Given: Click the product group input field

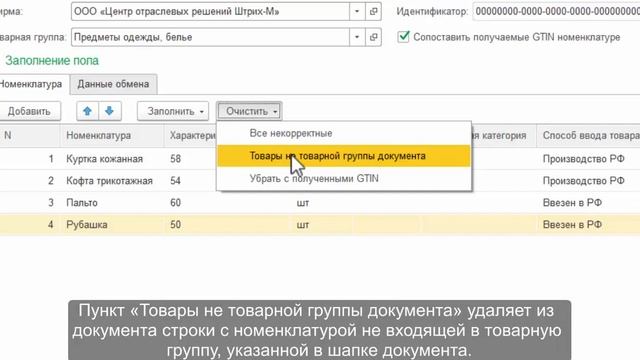Looking at the screenshot, I should (210, 37).
